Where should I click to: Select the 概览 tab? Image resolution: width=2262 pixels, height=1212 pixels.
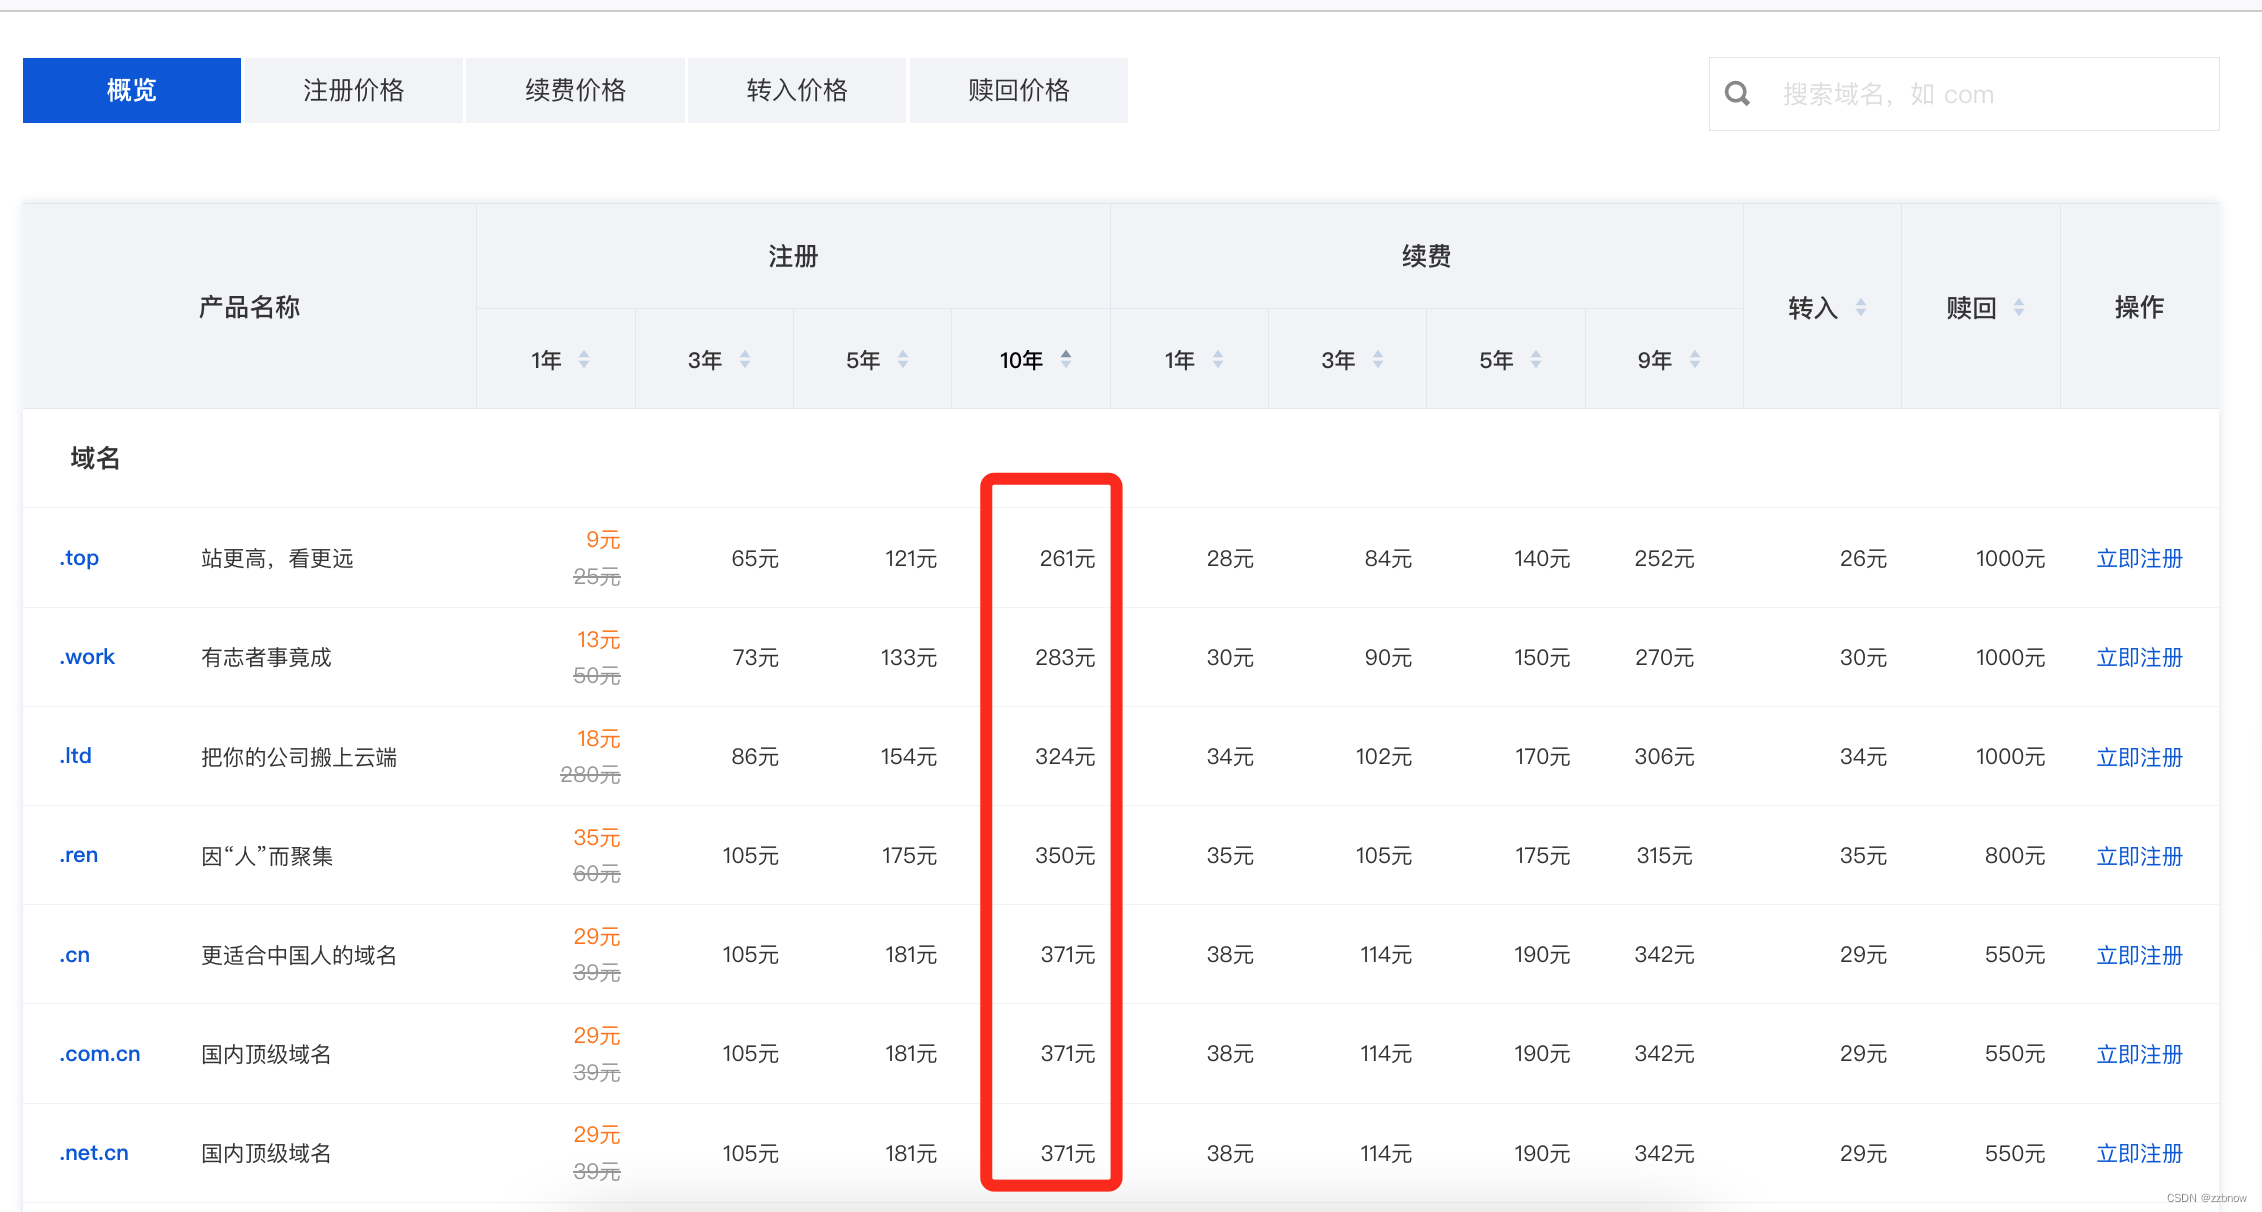(x=132, y=90)
